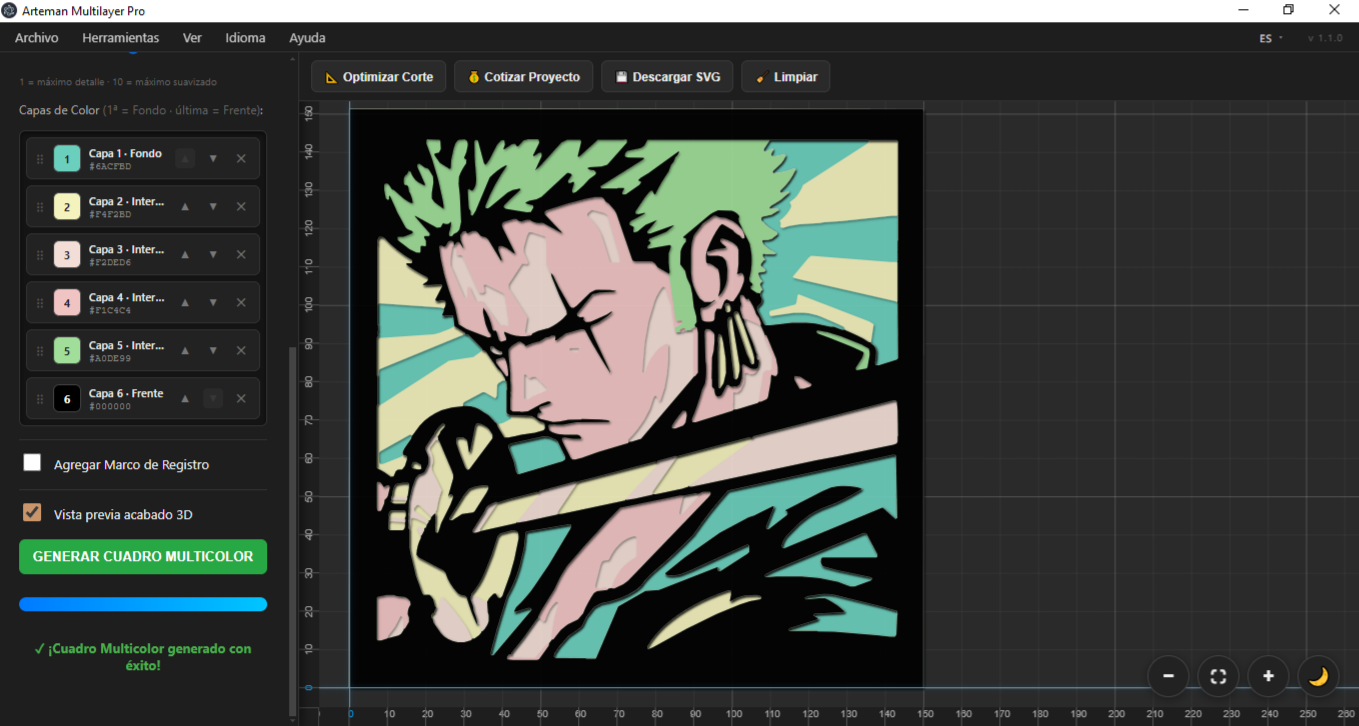Enable the Agregar Marco de Registro checkbox
The width and height of the screenshot is (1359, 726).
(33, 463)
